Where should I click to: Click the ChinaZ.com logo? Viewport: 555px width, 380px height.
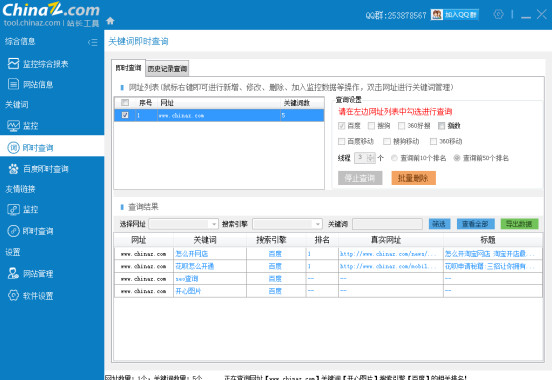(x=51, y=10)
